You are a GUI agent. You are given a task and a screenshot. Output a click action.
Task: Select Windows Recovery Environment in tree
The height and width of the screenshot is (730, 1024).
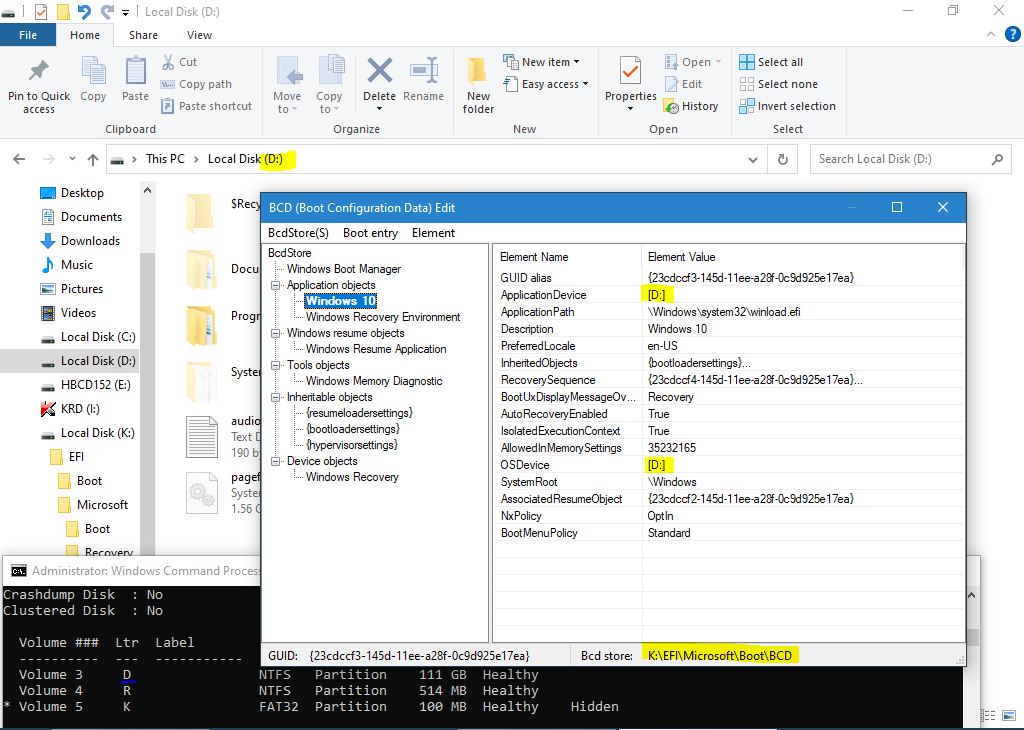[383, 317]
